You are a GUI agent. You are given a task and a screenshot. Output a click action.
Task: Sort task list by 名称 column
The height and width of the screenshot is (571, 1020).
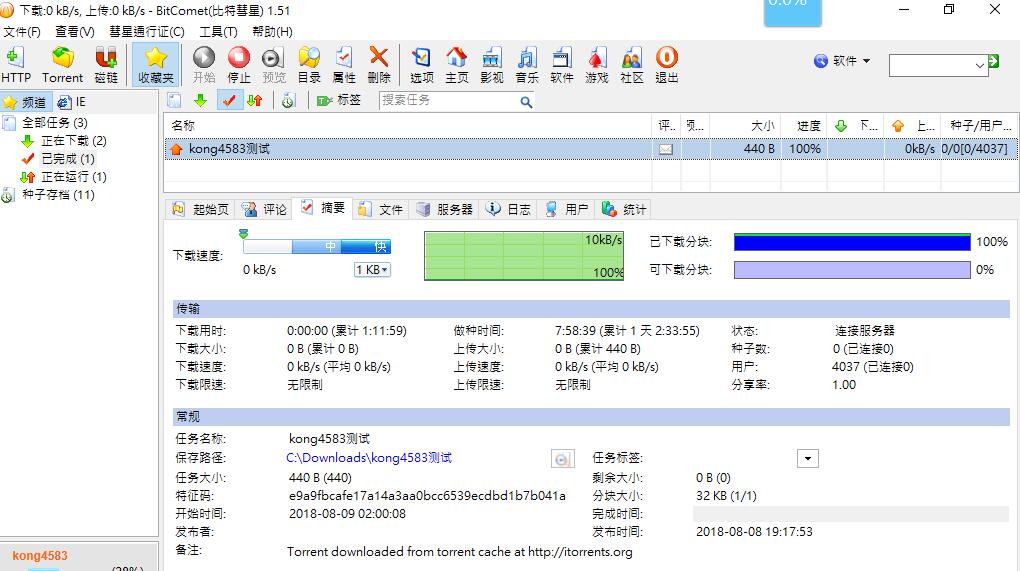[x=408, y=126]
